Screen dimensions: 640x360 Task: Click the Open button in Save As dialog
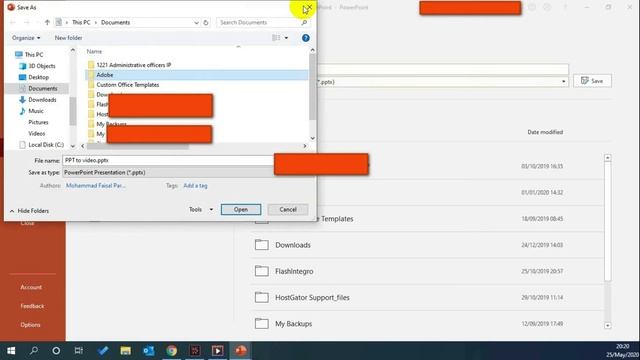pos(241,209)
